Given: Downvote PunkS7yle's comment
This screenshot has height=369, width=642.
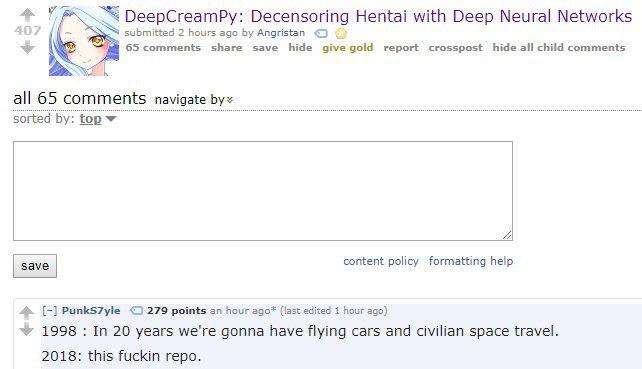Looking at the screenshot, I should [x=26, y=329].
